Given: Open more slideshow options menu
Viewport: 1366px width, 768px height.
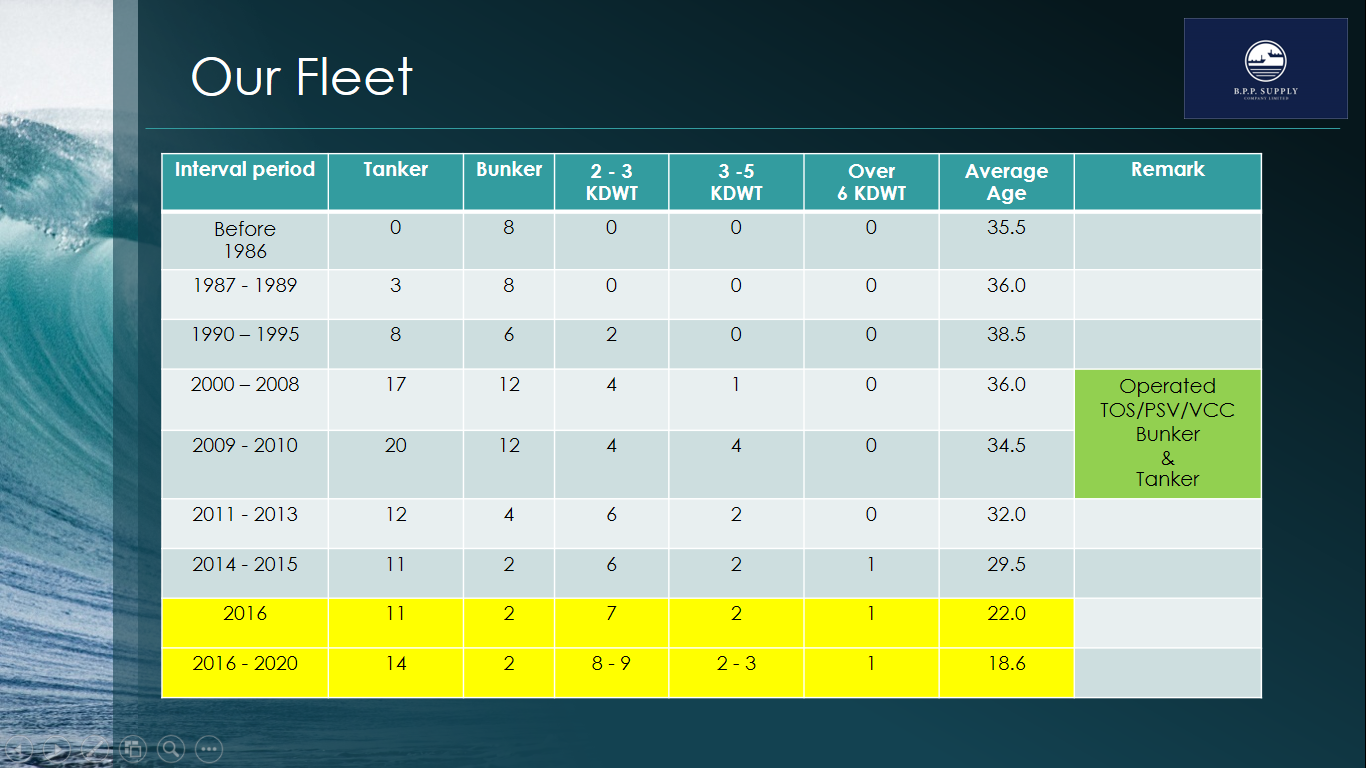Looking at the screenshot, I should [209, 748].
